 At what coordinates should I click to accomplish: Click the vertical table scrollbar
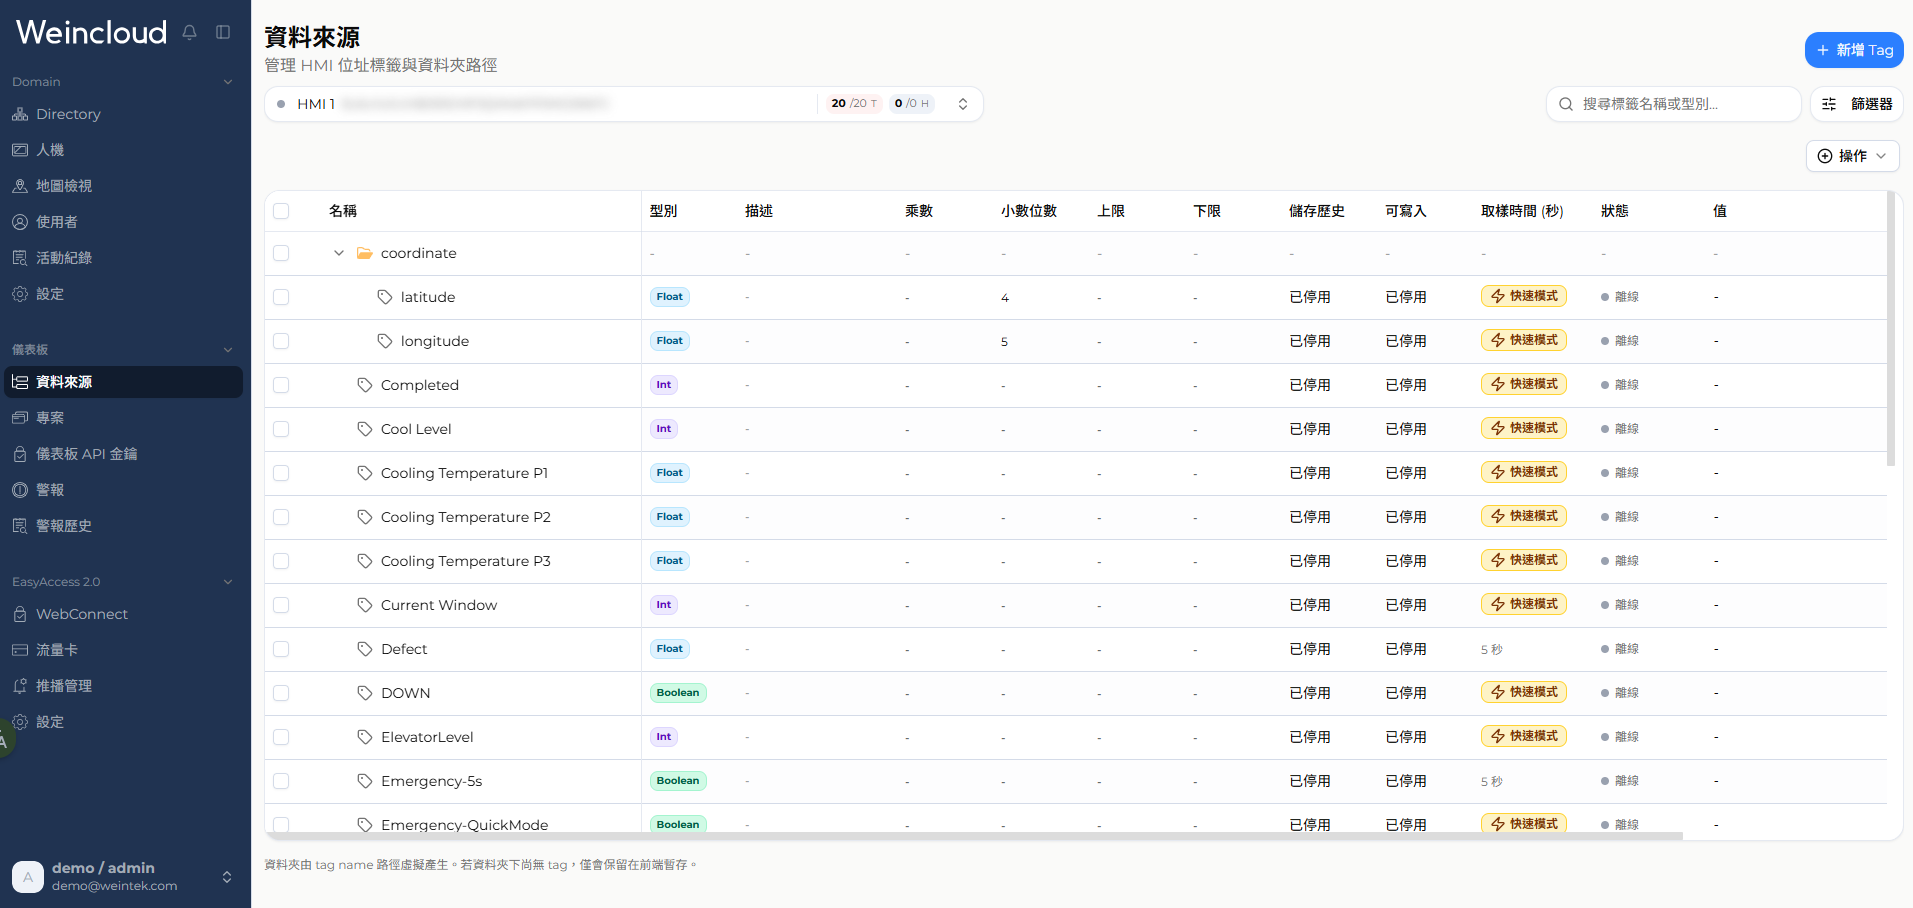1890,329
